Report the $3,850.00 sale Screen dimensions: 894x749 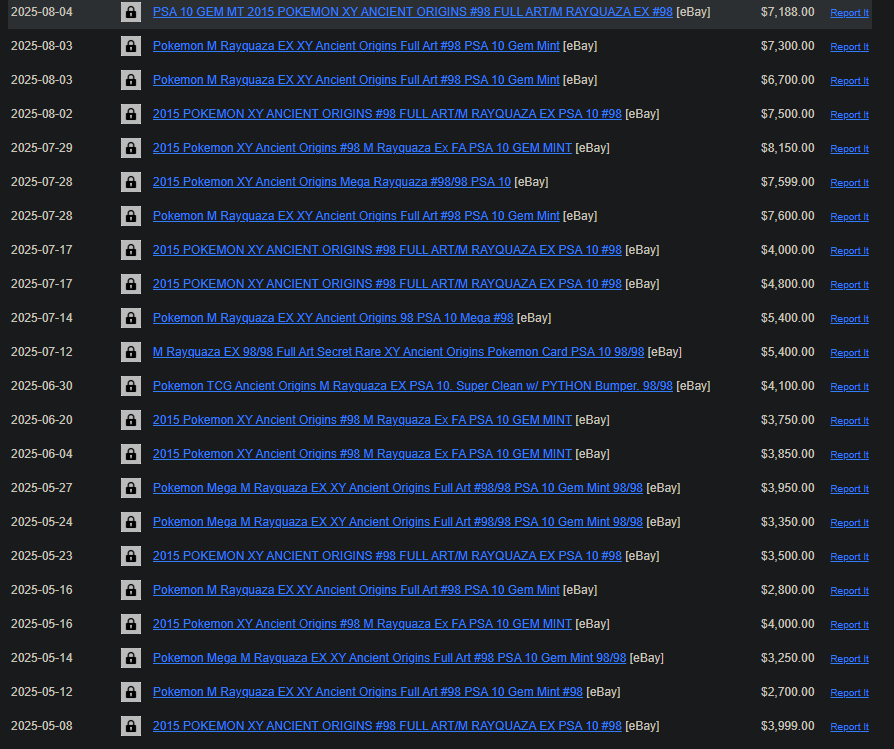pyautogui.click(x=850, y=455)
